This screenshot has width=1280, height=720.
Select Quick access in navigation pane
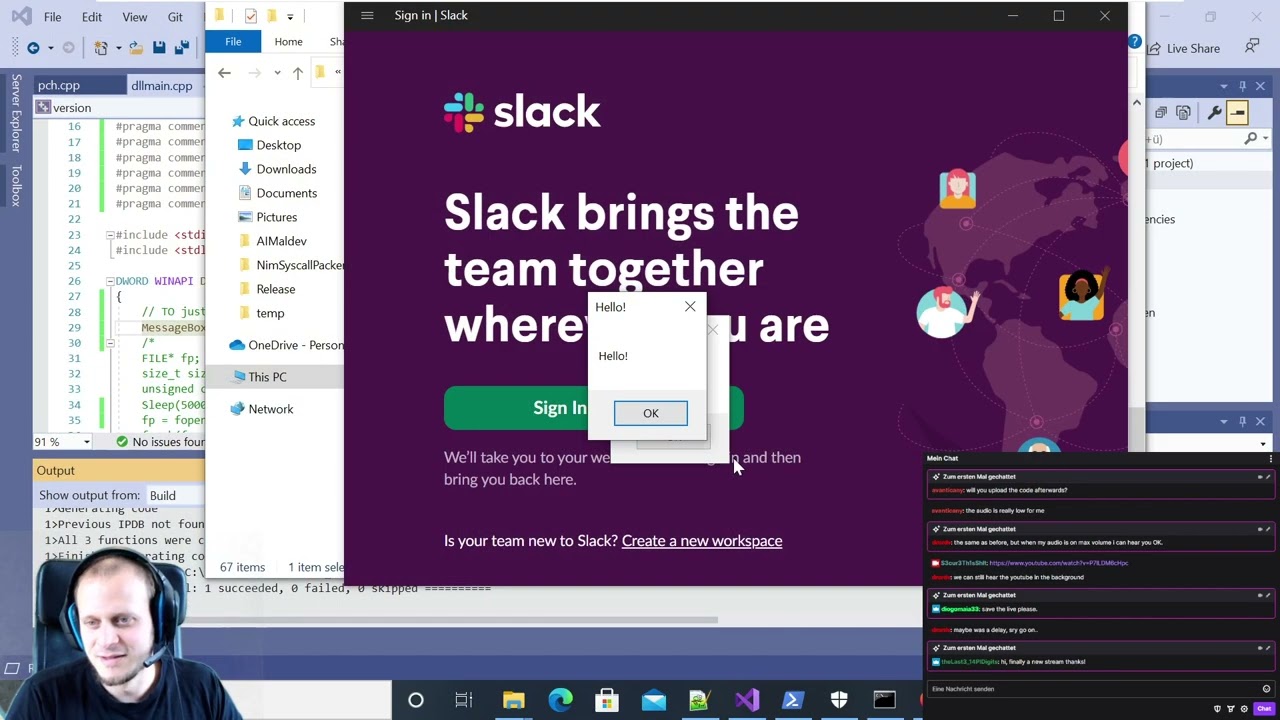pos(271,121)
